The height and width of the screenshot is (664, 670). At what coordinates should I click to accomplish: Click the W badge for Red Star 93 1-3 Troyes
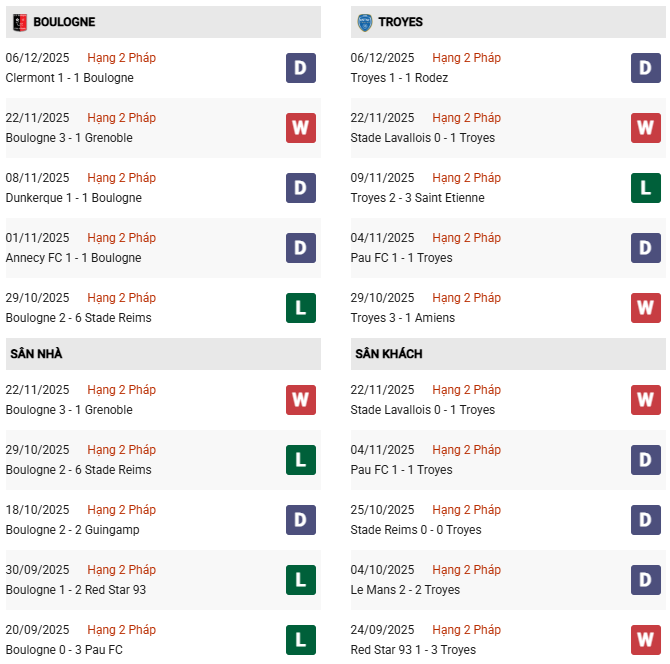click(x=646, y=640)
